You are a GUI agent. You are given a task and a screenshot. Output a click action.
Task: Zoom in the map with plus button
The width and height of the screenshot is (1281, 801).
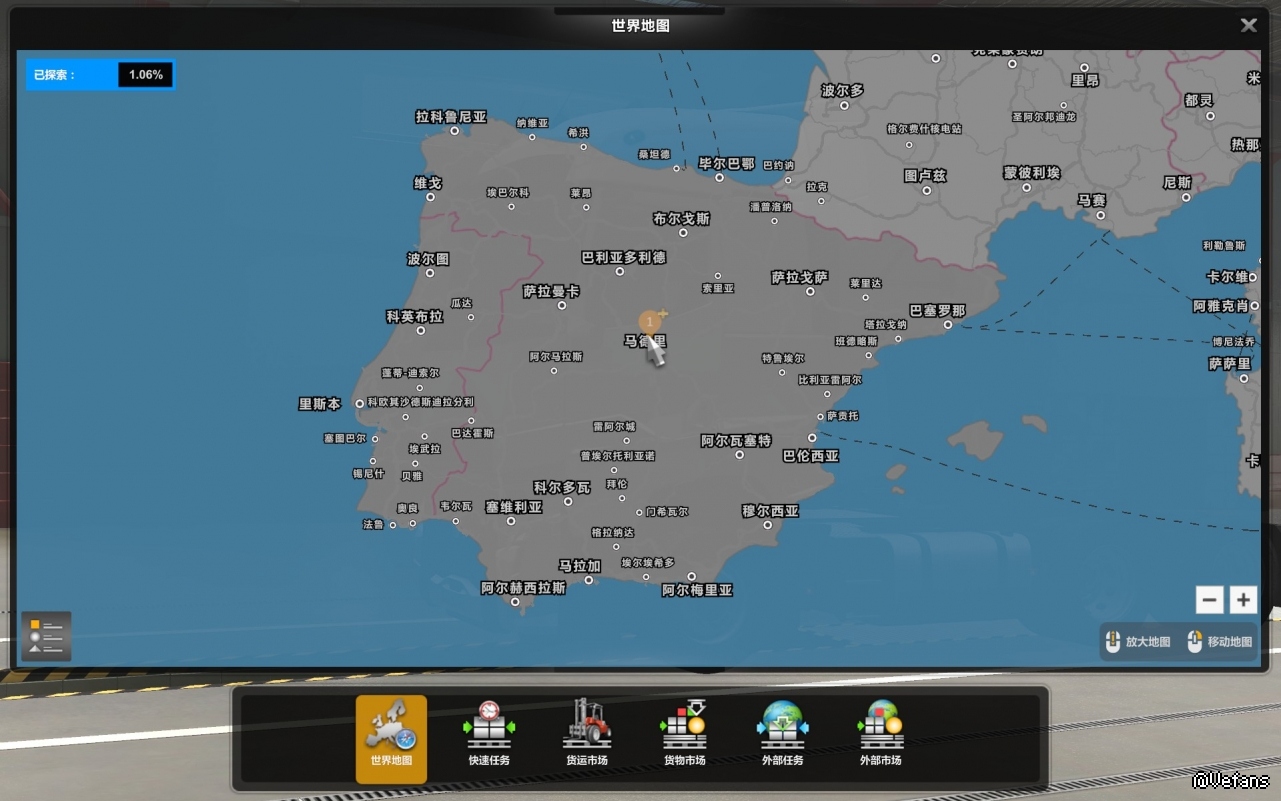(1243, 600)
